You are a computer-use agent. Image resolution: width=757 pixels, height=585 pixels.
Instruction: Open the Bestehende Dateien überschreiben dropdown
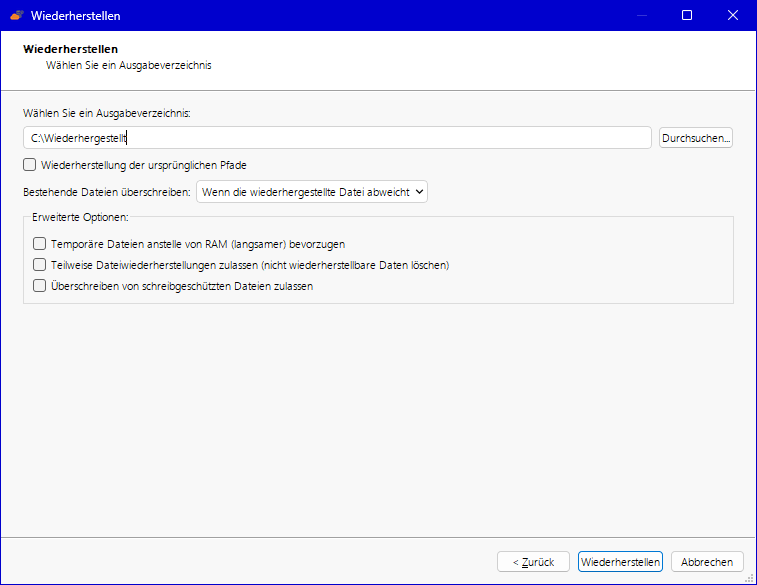pyautogui.click(x=312, y=192)
